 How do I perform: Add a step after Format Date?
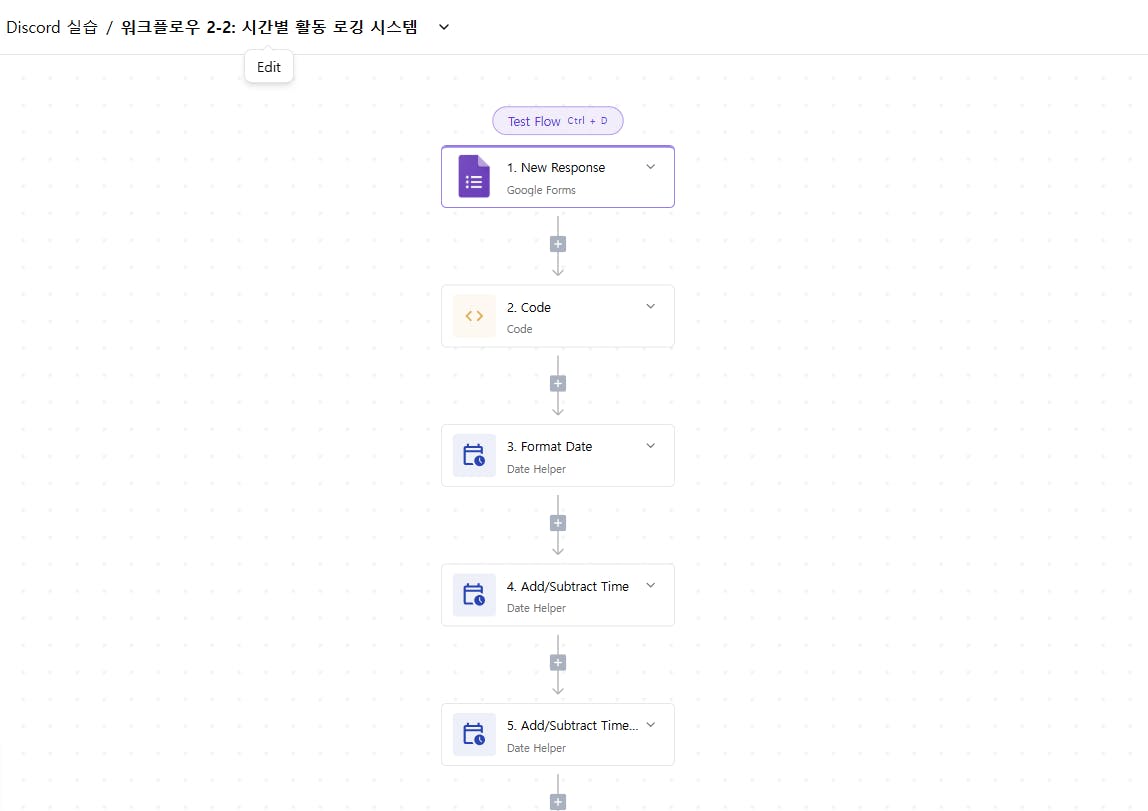(557, 522)
